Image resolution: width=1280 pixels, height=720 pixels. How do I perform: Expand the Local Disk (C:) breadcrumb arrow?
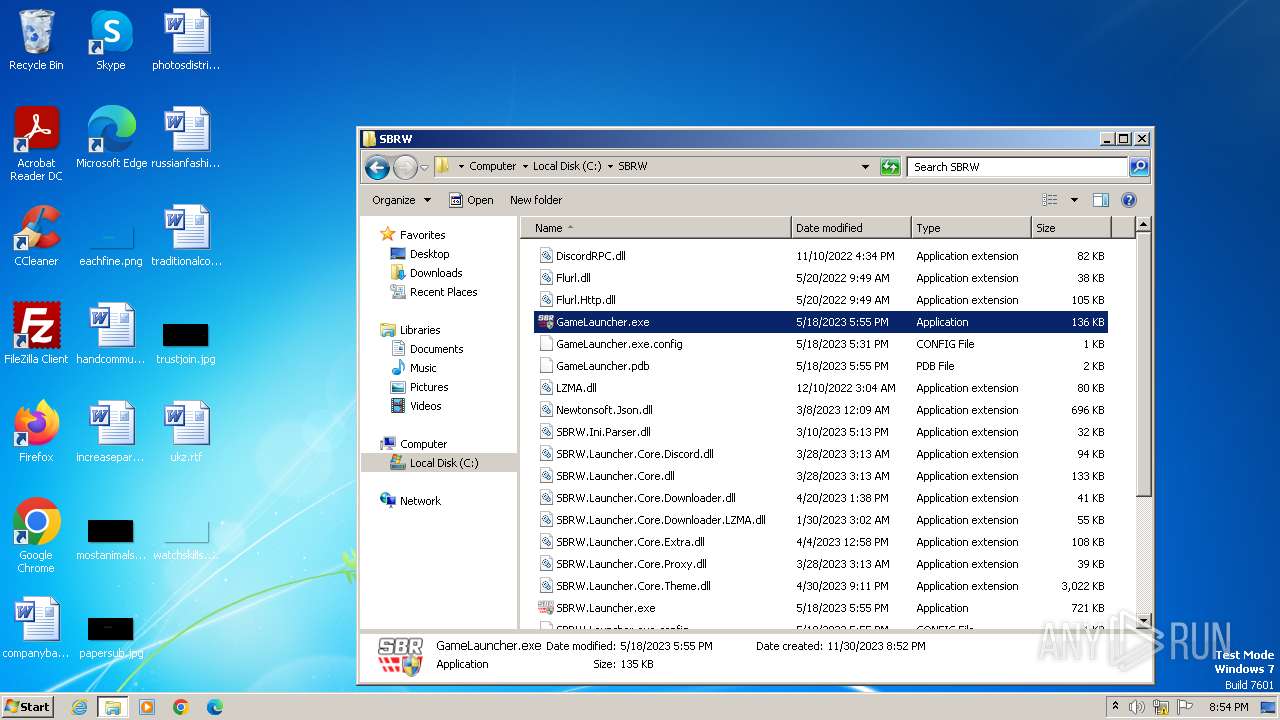pyautogui.click(x=610, y=167)
